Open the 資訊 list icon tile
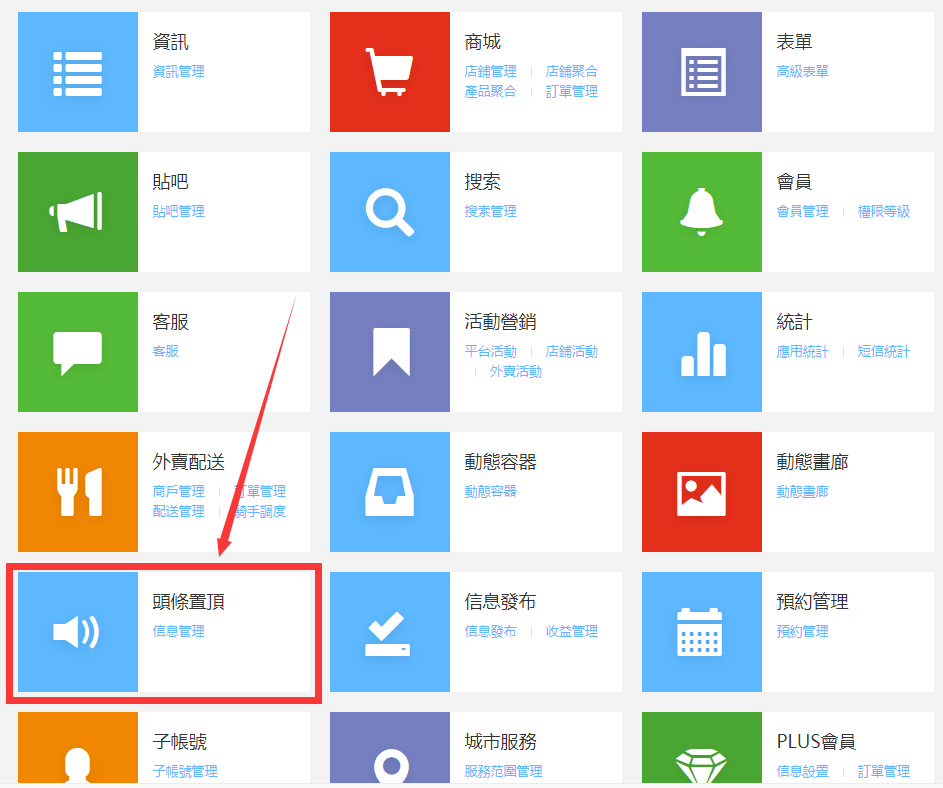This screenshot has height=788, width=943. pyautogui.click(x=78, y=72)
